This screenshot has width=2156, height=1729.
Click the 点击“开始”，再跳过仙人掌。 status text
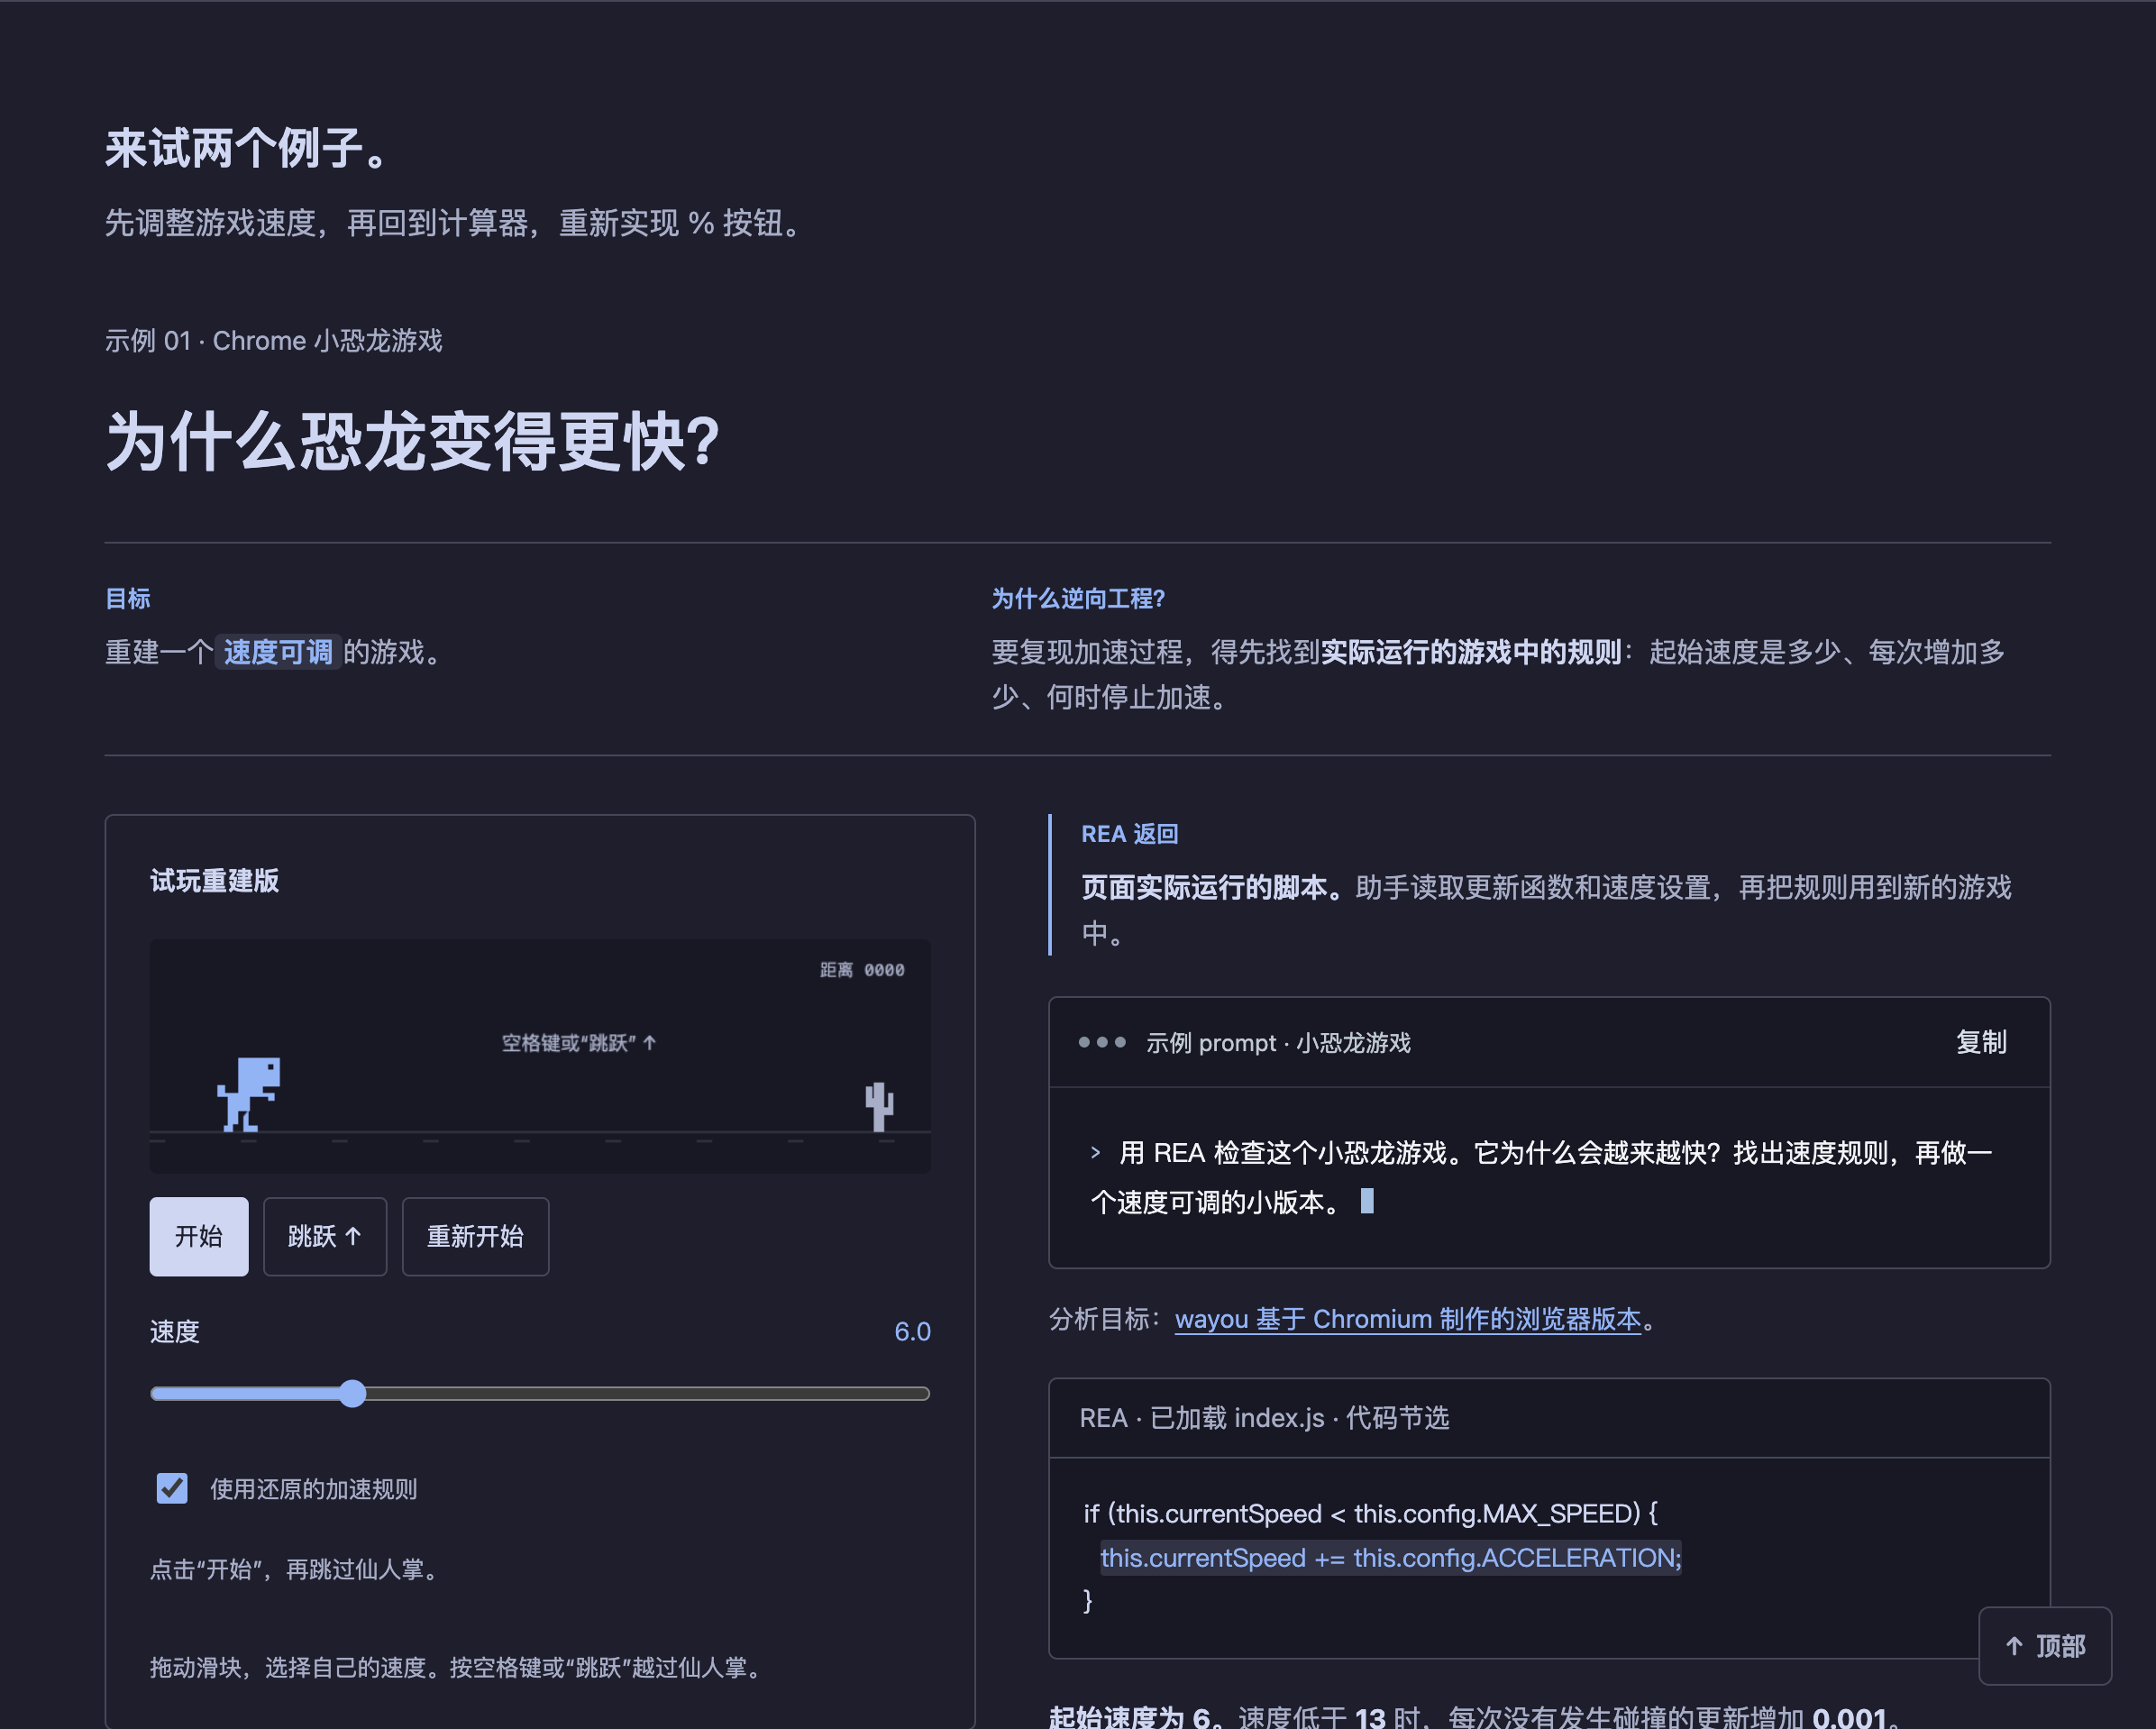pos(296,1569)
